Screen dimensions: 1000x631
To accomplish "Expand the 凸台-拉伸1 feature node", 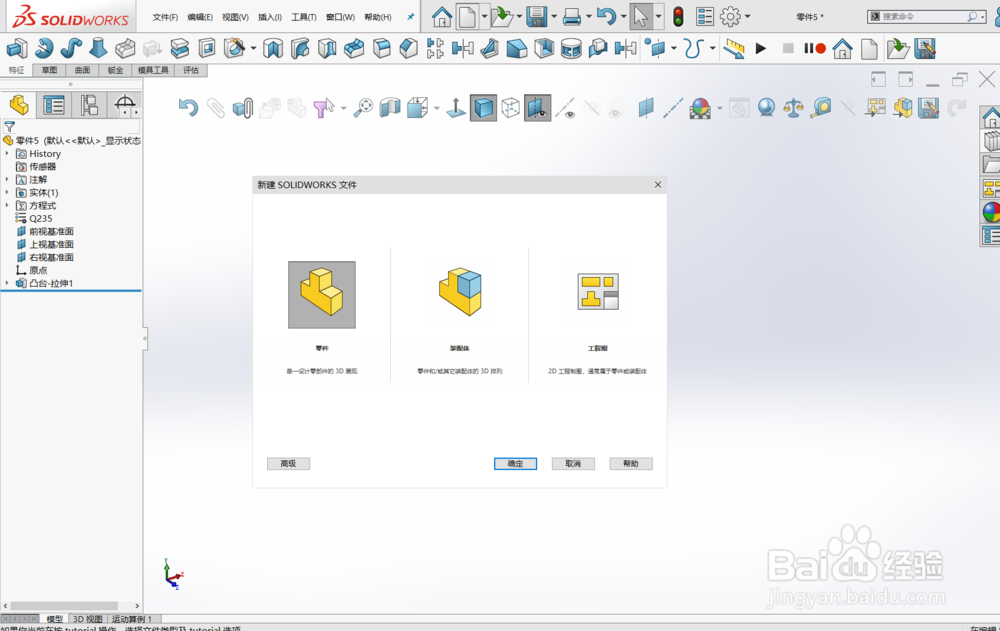I will click(x=7, y=283).
